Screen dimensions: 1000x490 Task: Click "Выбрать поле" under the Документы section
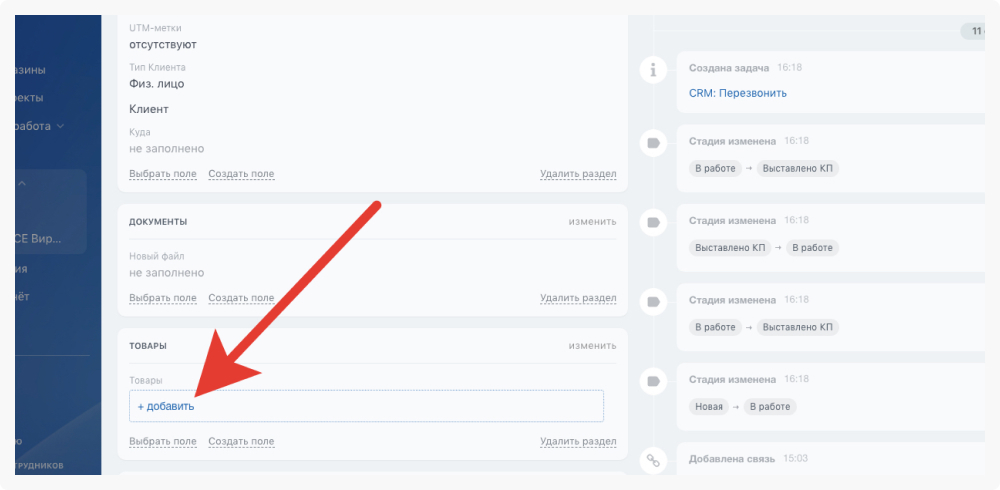pos(163,298)
